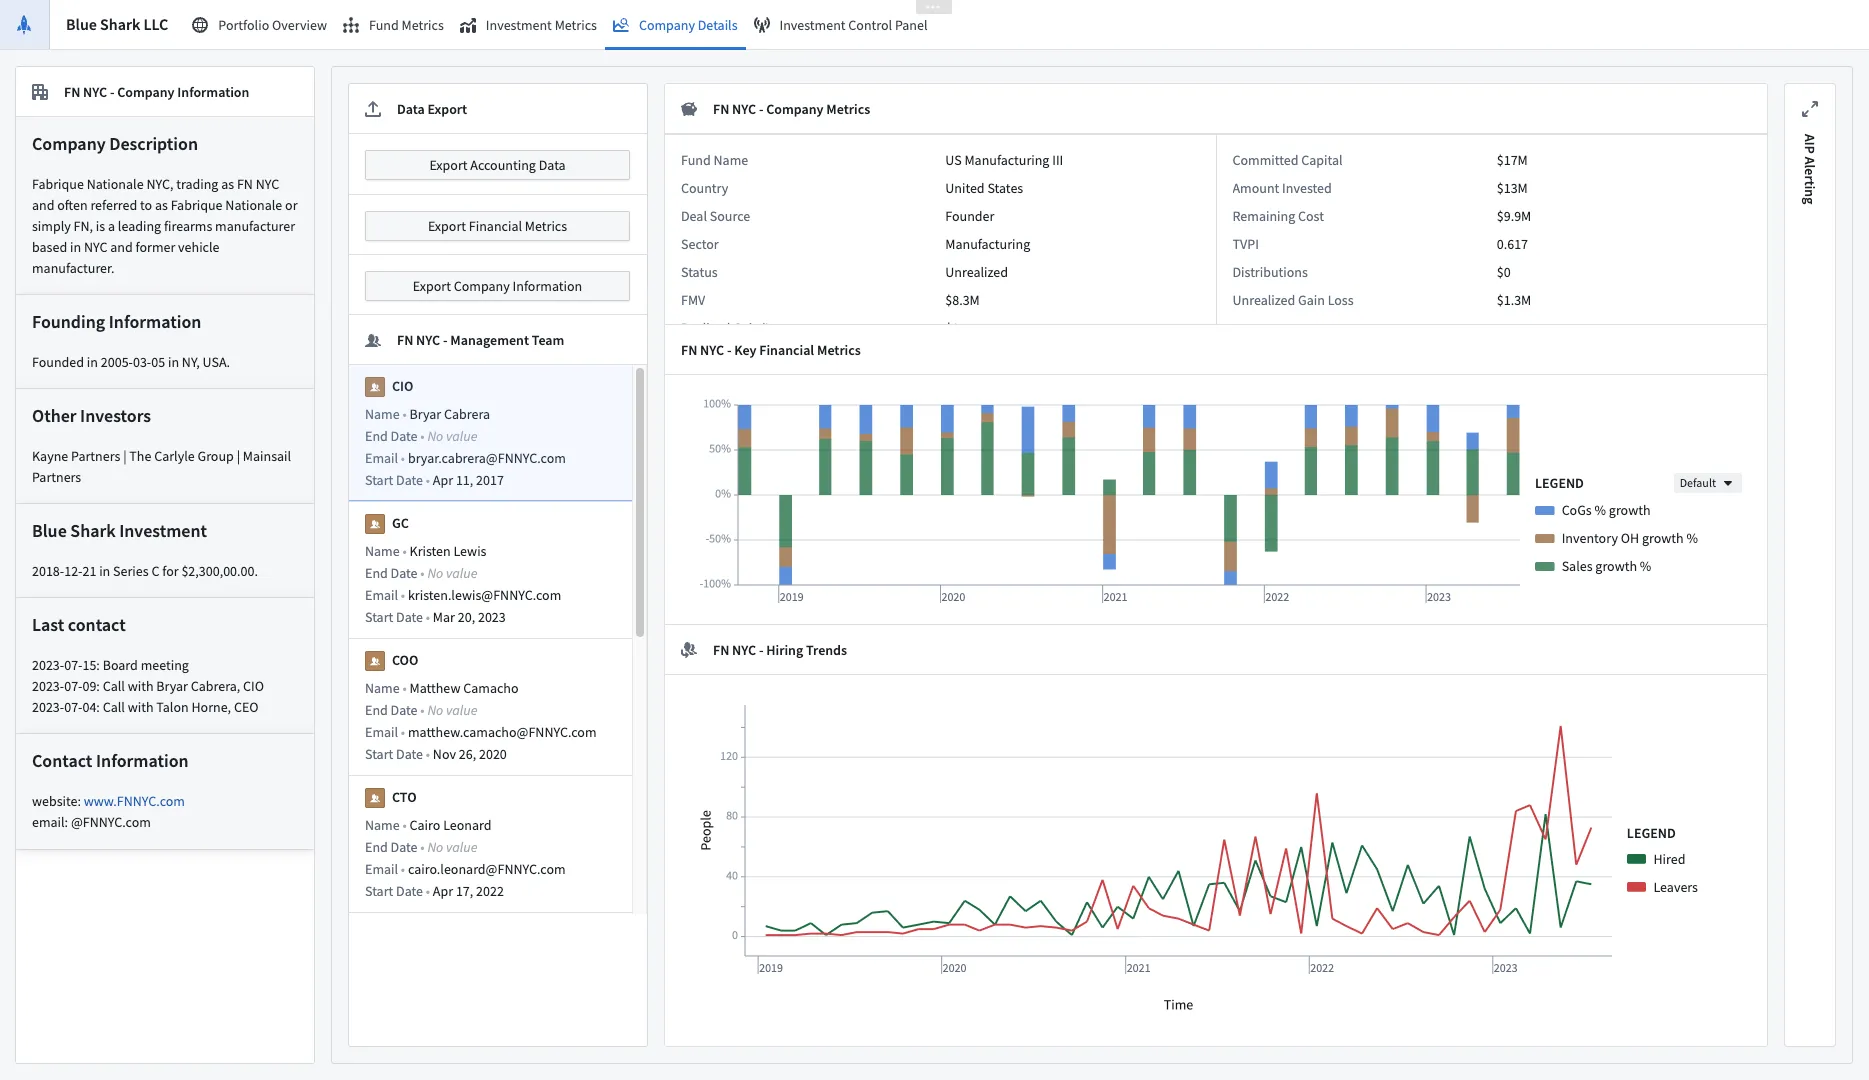
Task: Toggle the CoGs % growth legend series
Action: 1605,510
